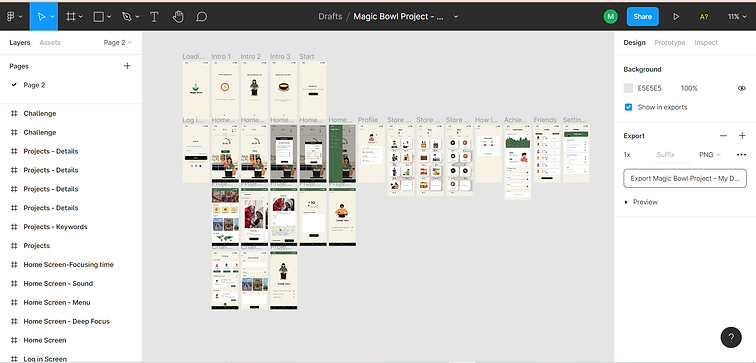Select the Pen tool
This screenshot has width=756, height=363.
[127, 16]
